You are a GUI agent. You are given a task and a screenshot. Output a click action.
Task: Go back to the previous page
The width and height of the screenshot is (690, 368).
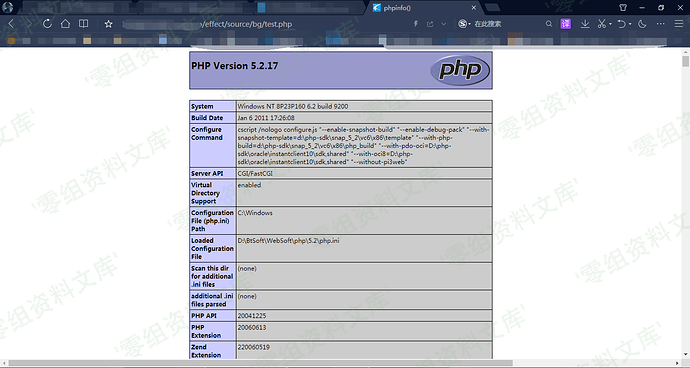click(11, 24)
